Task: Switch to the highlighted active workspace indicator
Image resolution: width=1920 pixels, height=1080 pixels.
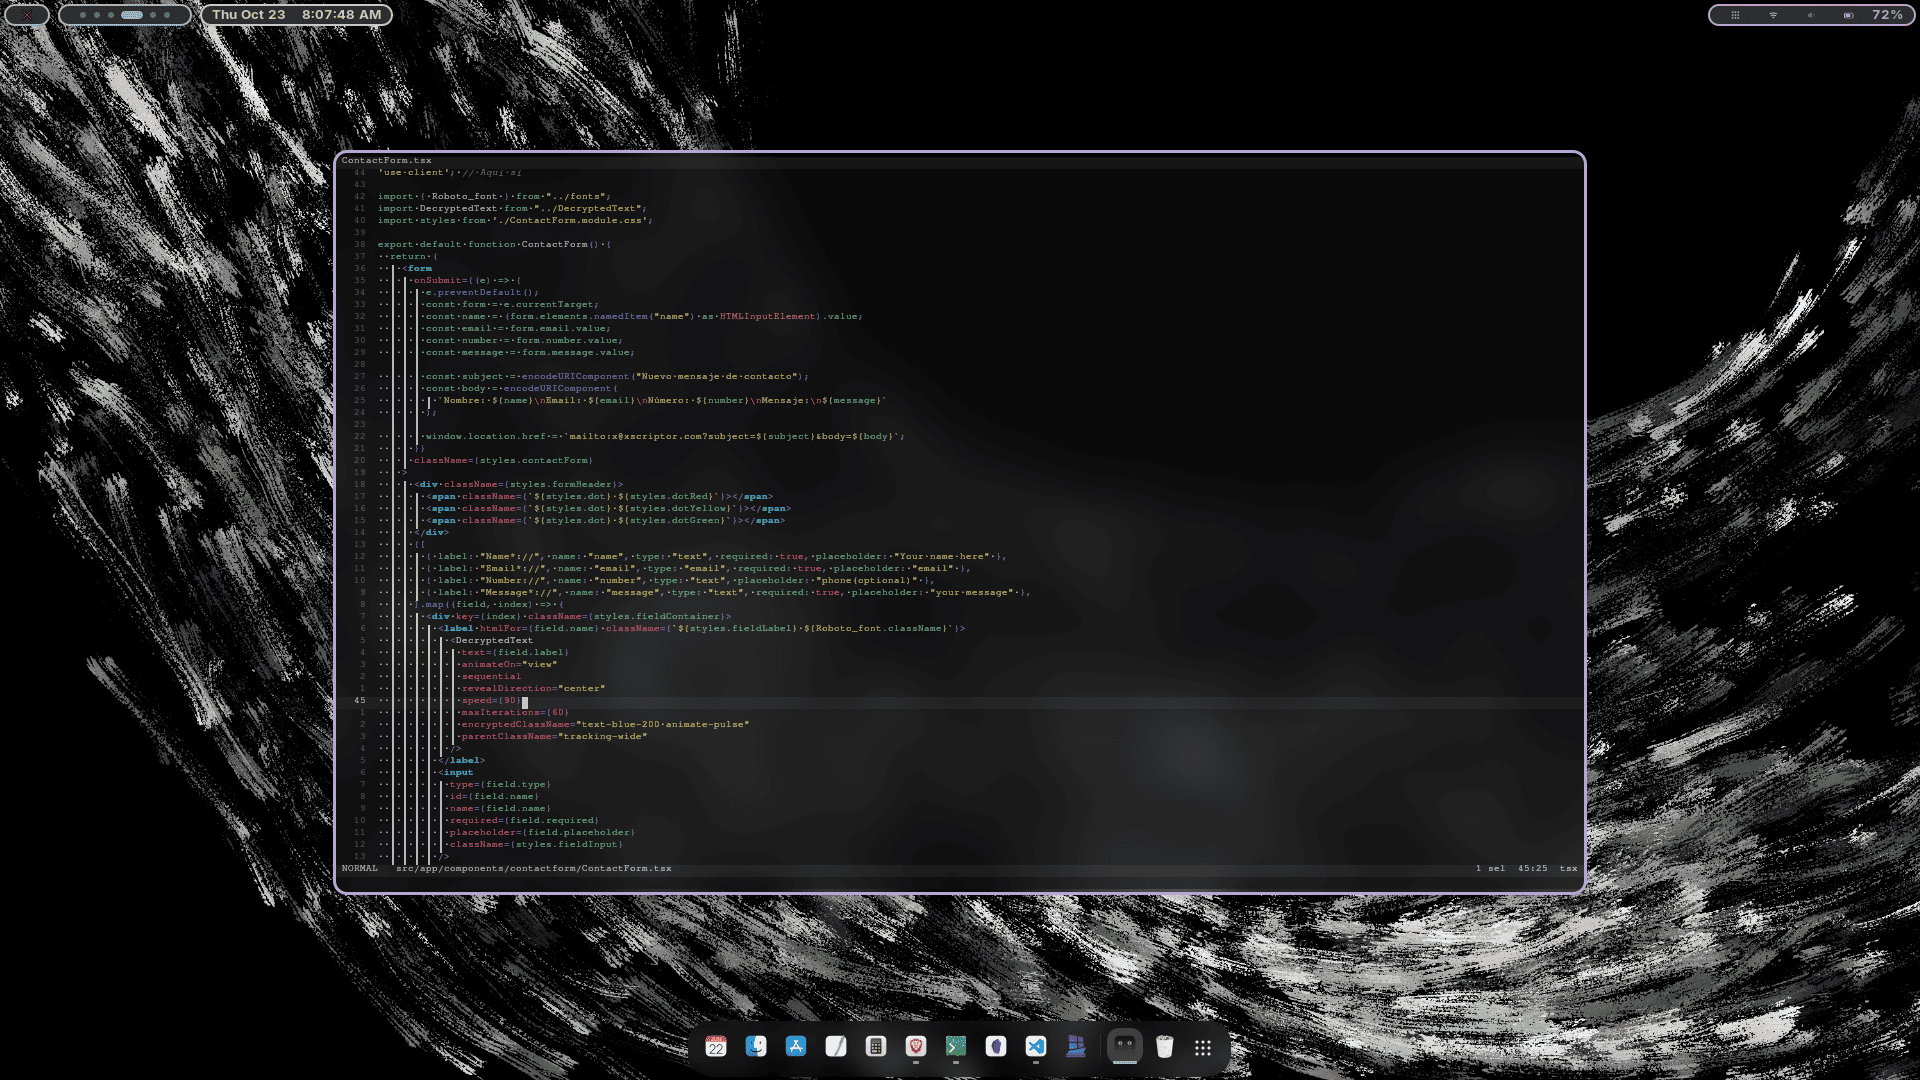Action: coord(132,15)
